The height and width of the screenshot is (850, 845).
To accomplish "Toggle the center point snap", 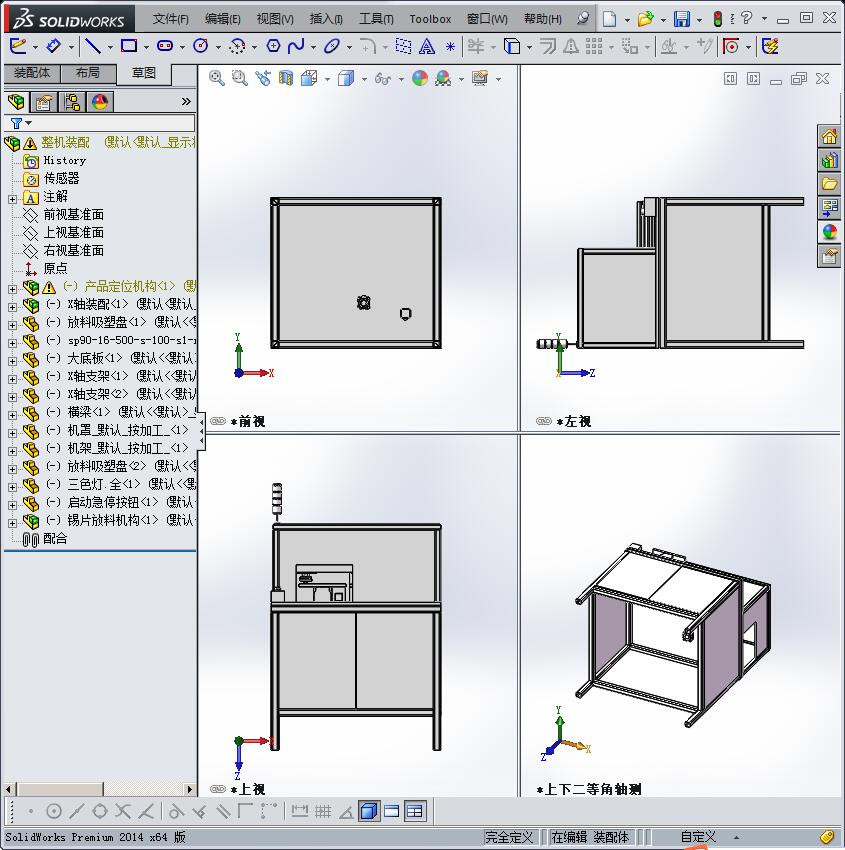I will coord(53,811).
